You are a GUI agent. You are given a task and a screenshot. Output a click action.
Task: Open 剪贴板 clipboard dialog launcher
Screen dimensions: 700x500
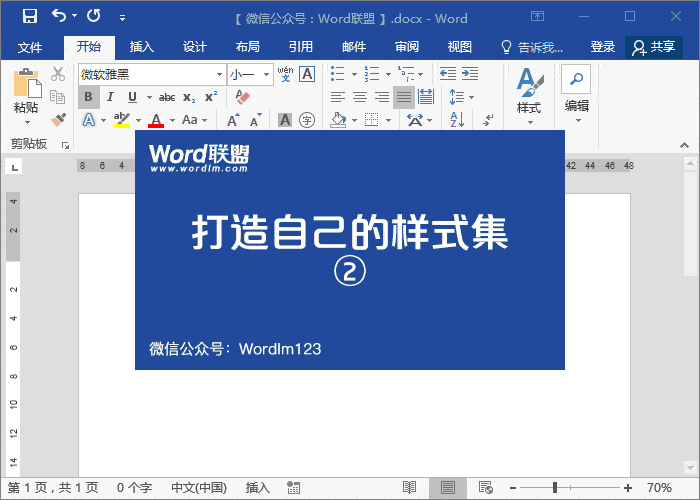click(66, 145)
